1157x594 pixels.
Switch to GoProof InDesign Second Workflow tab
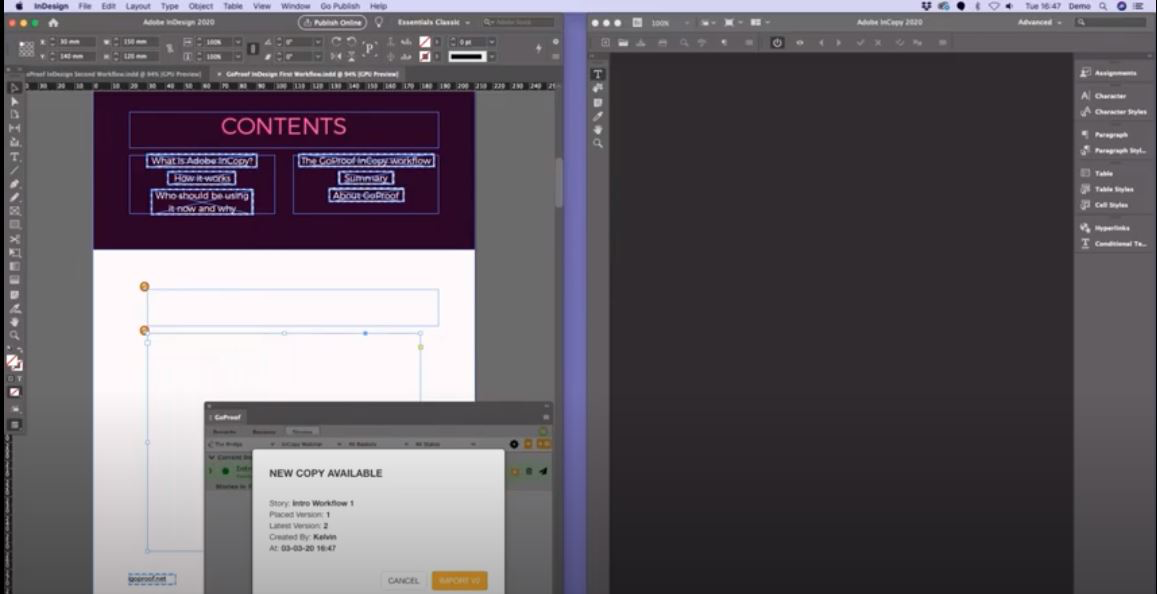click(114, 74)
